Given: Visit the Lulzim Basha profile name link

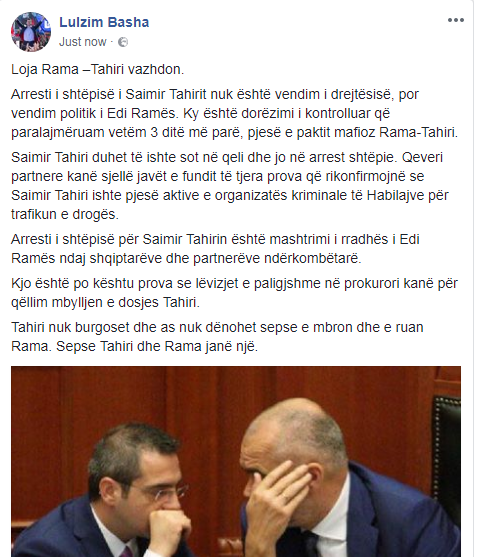Looking at the screenshot, I should pyautogui.click(x=104, y=22).
